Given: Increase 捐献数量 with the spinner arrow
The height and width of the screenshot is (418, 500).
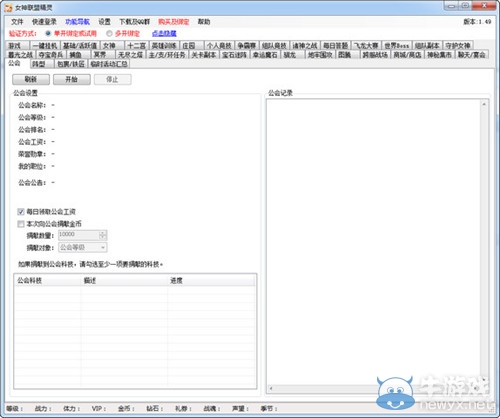Looking at the screenshot, I should (x=103, y=233).
